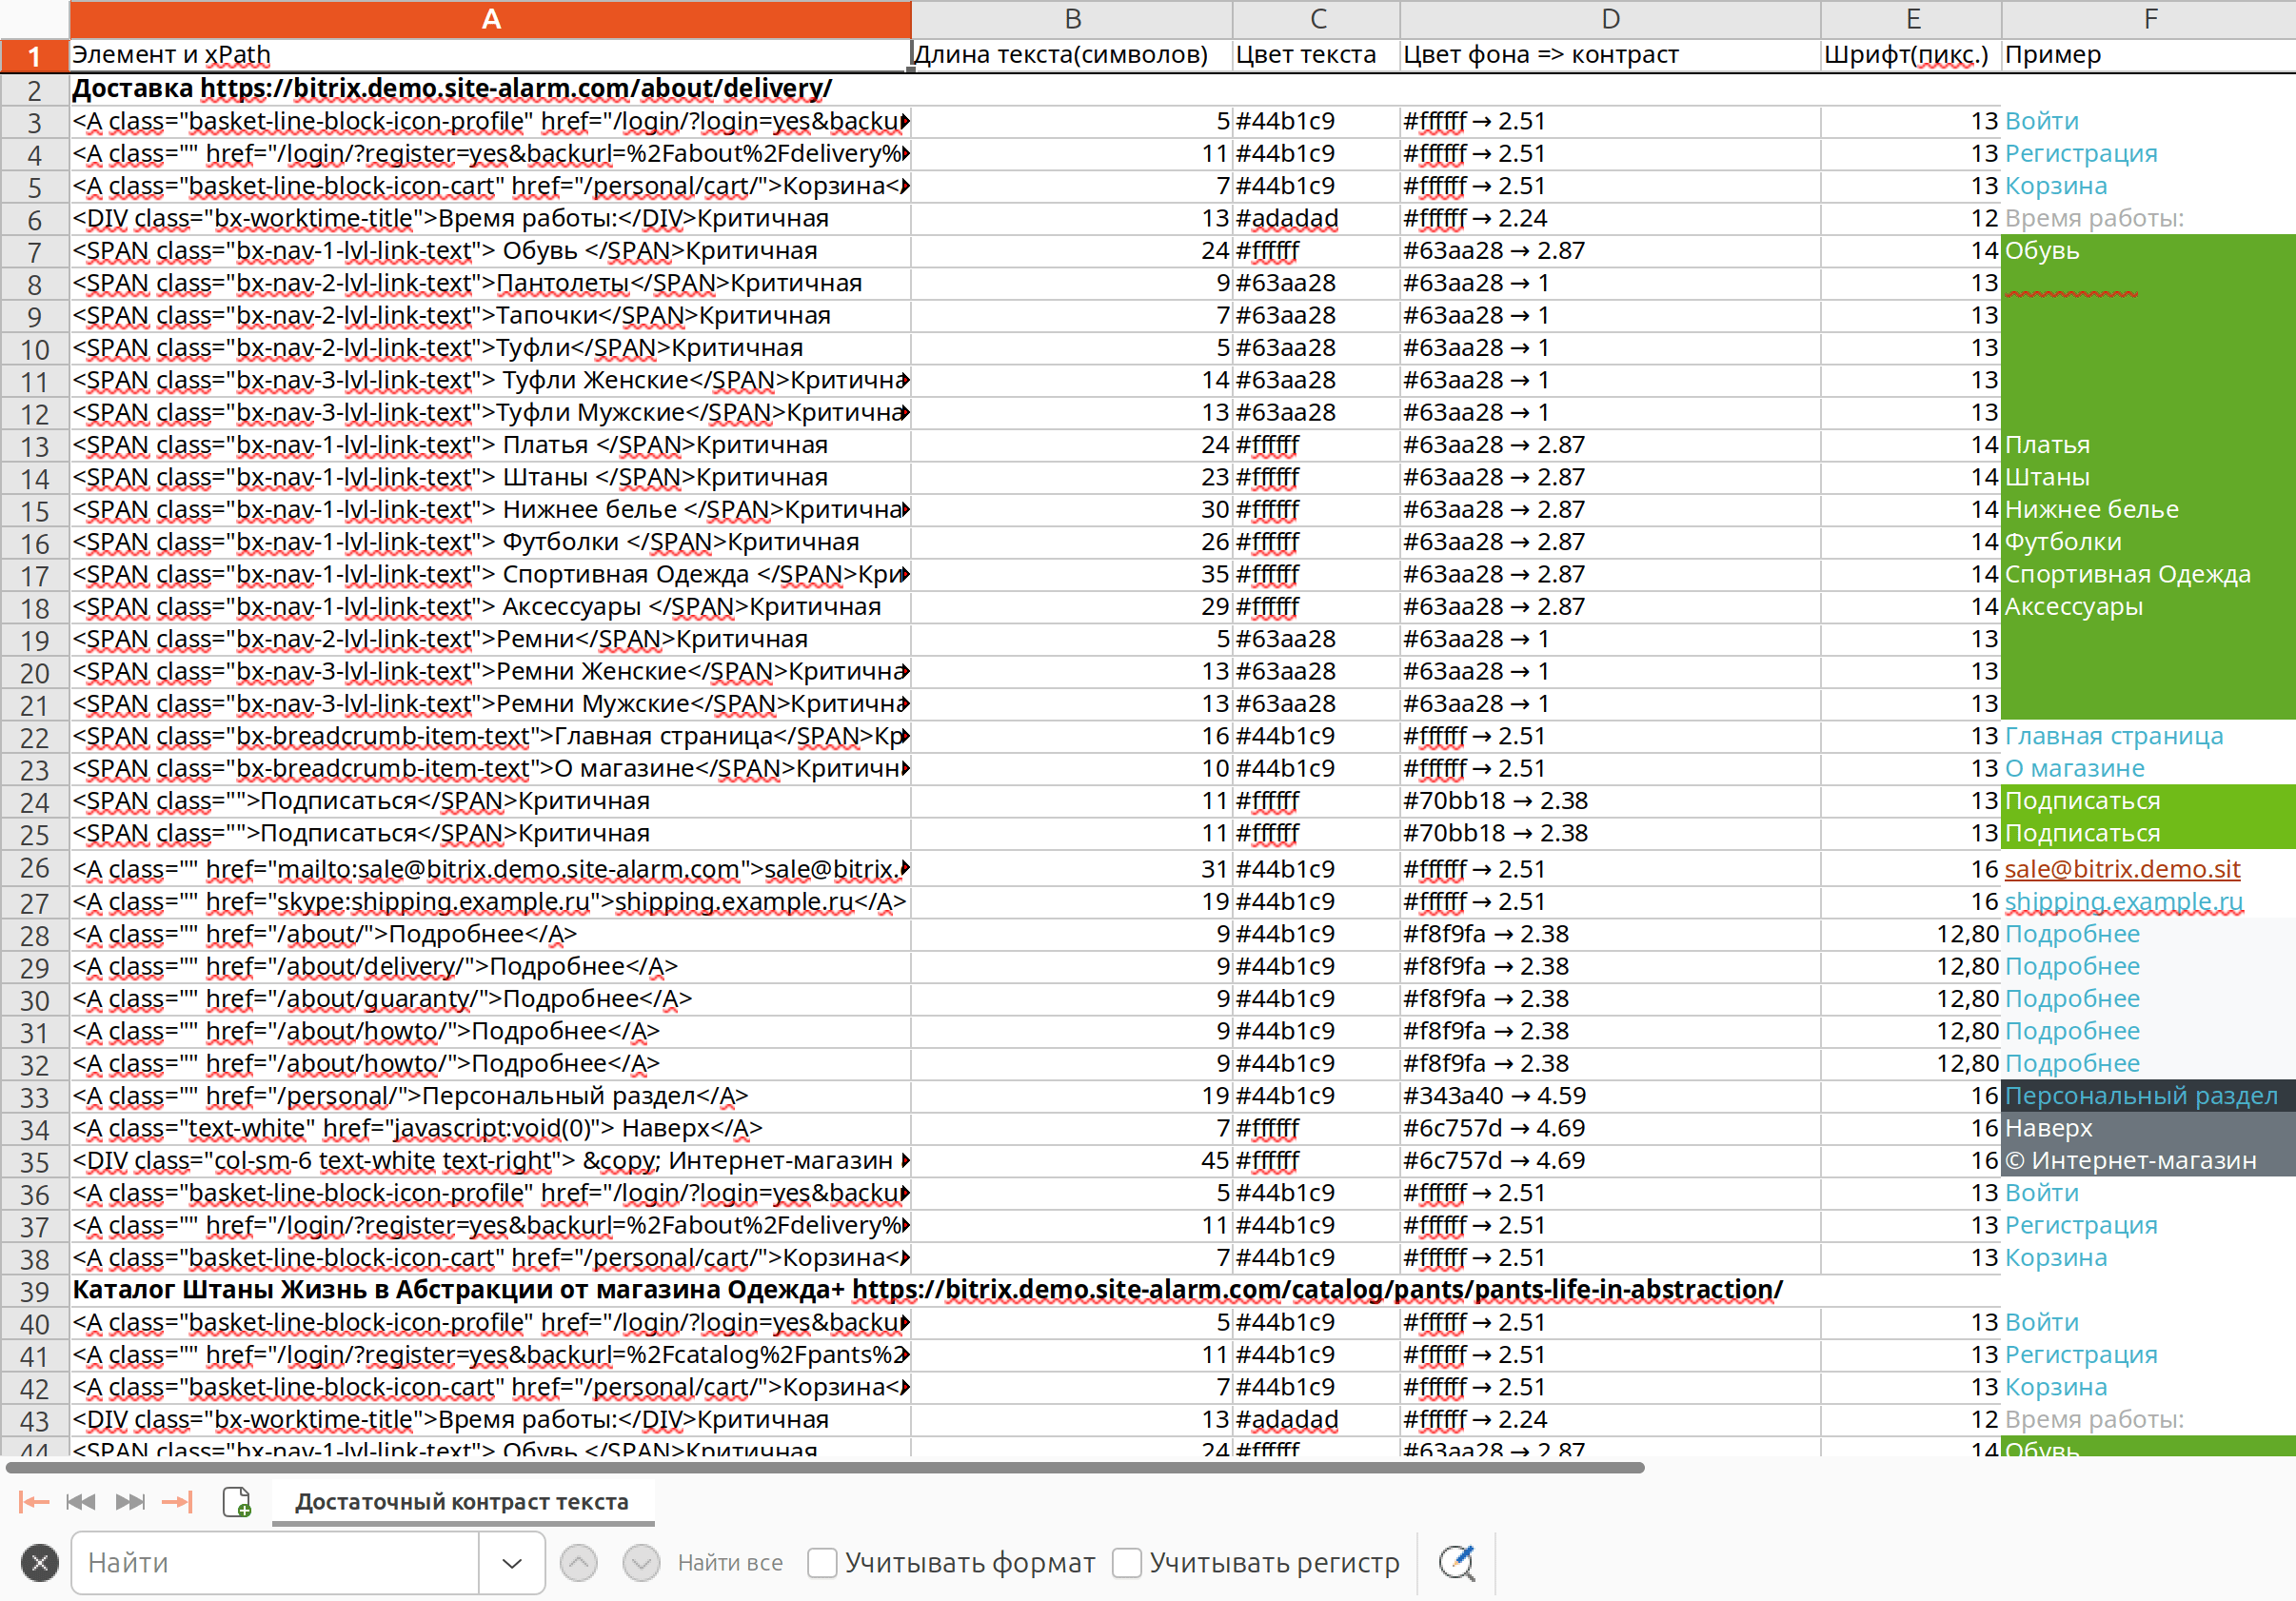2296x1601 pixels.
Task: Click inside the 'Найти' search field
Action: 275,1562
